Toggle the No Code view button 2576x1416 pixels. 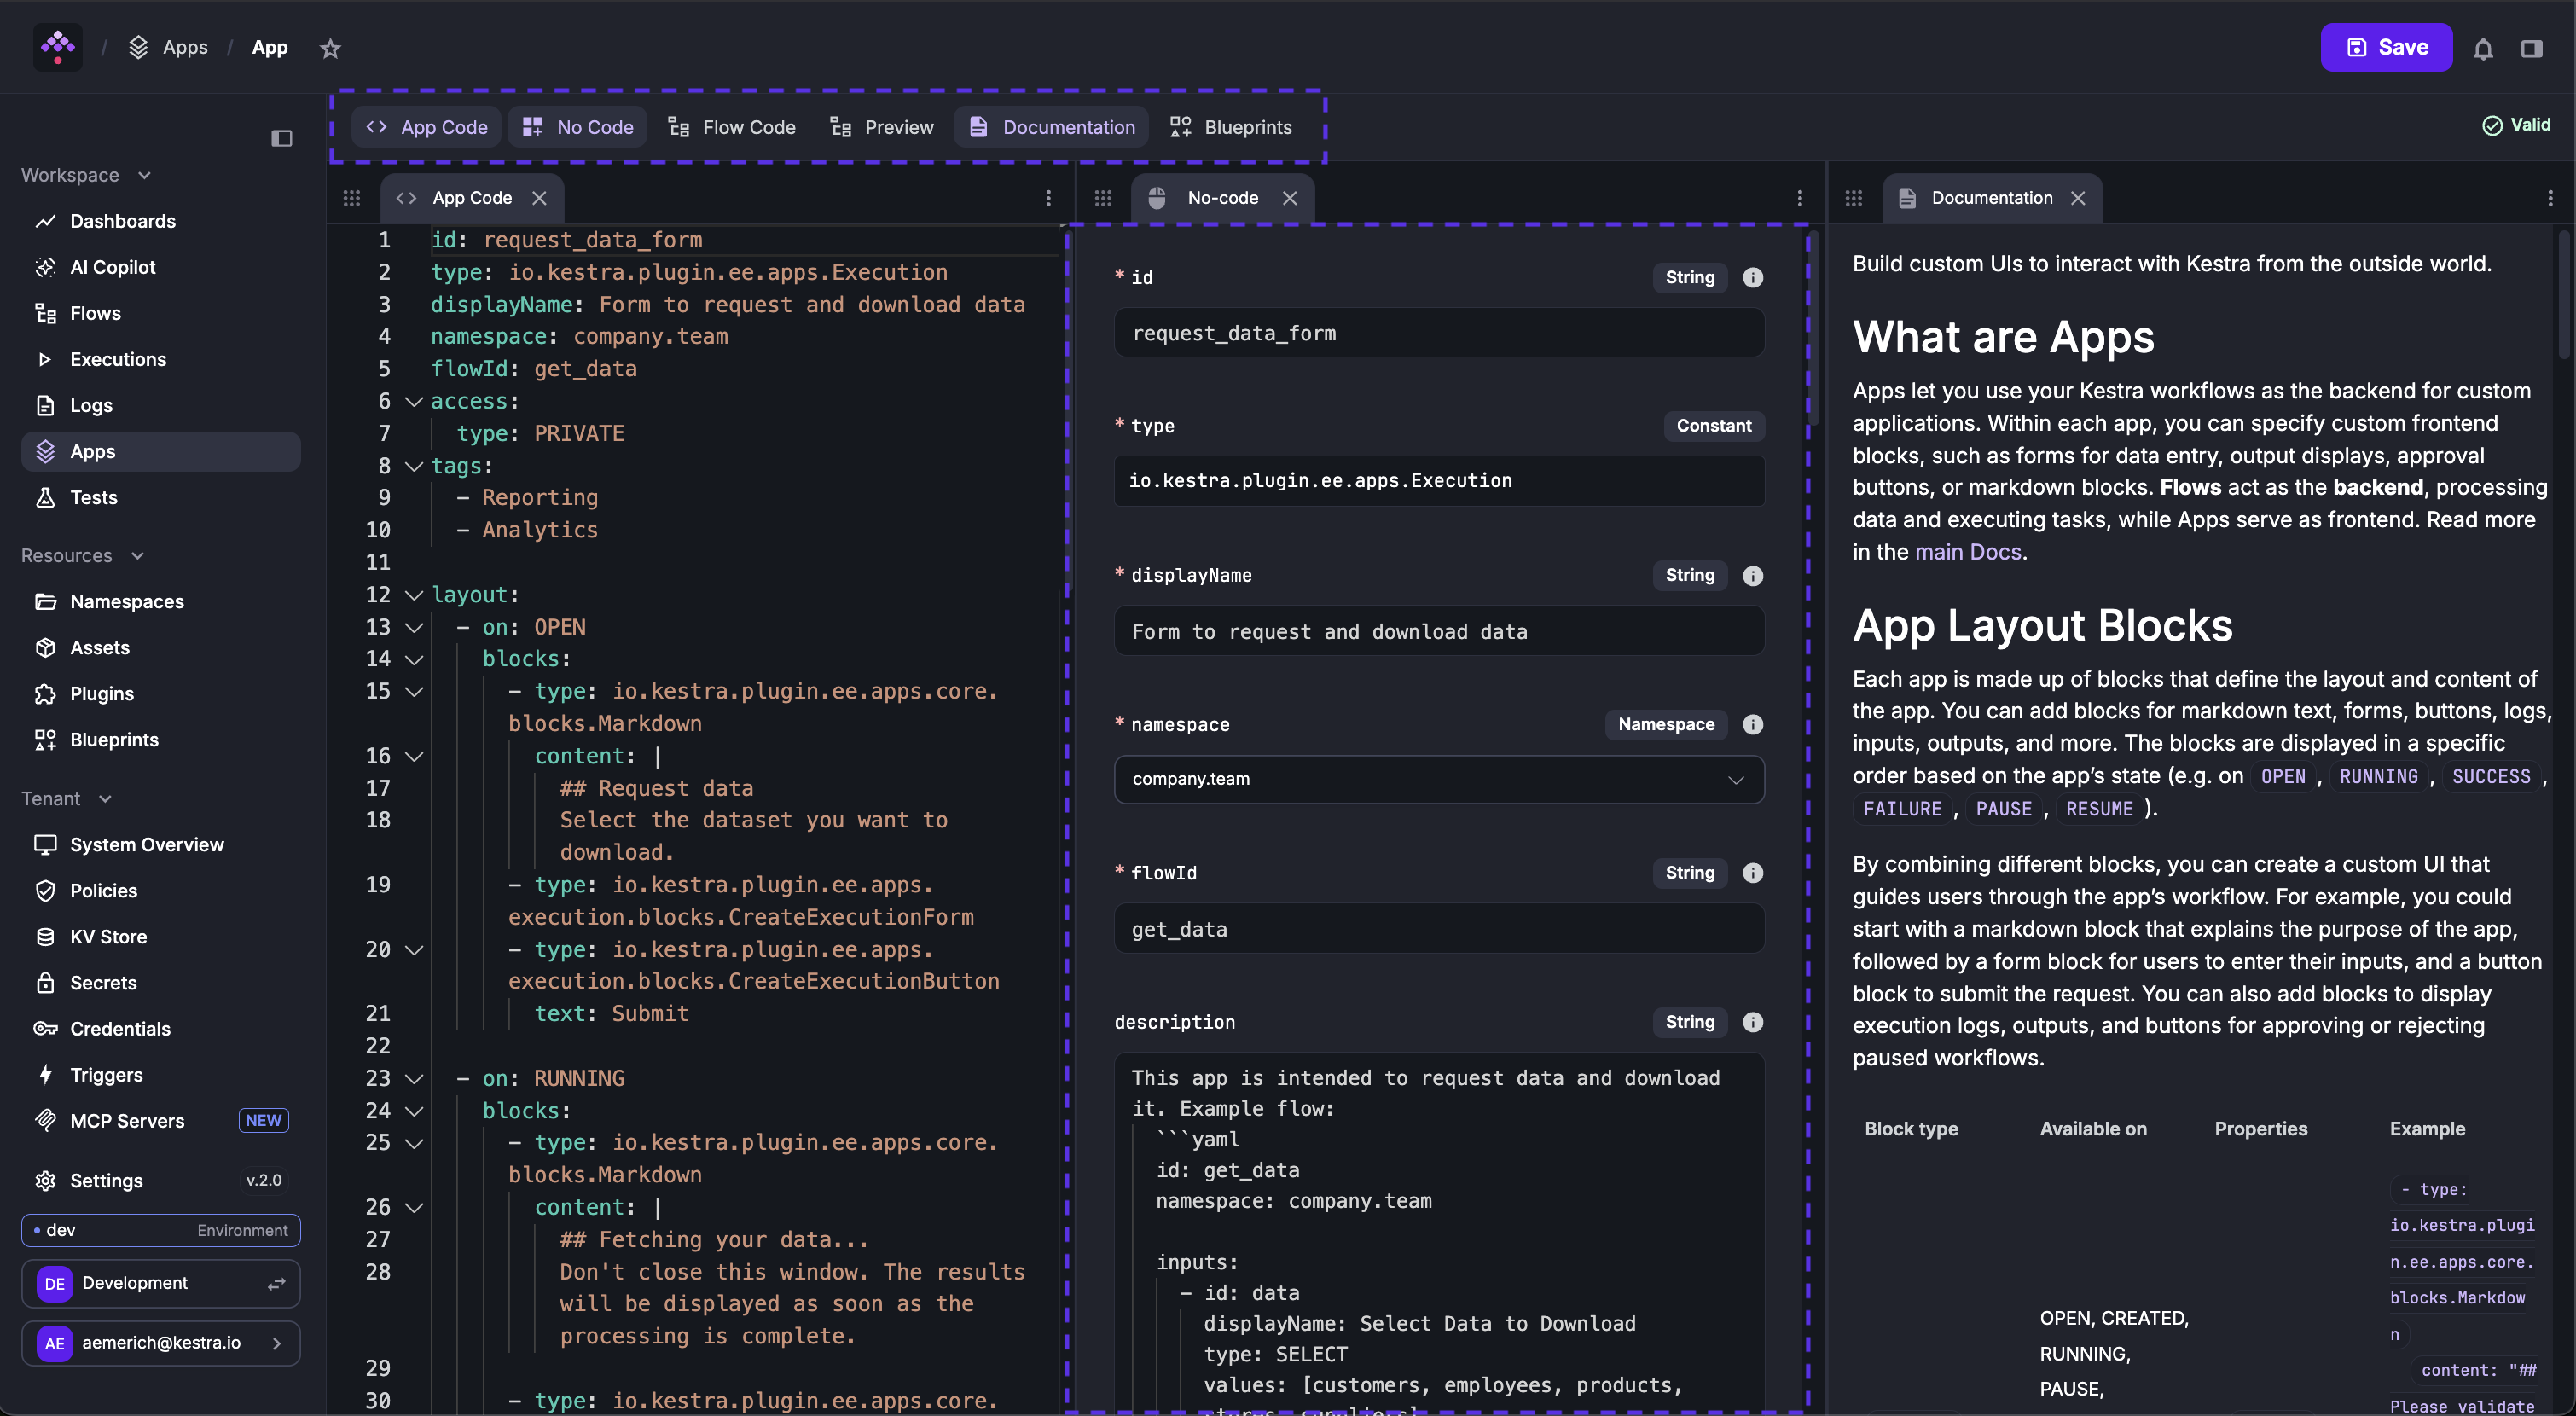[x=578, y=127]
